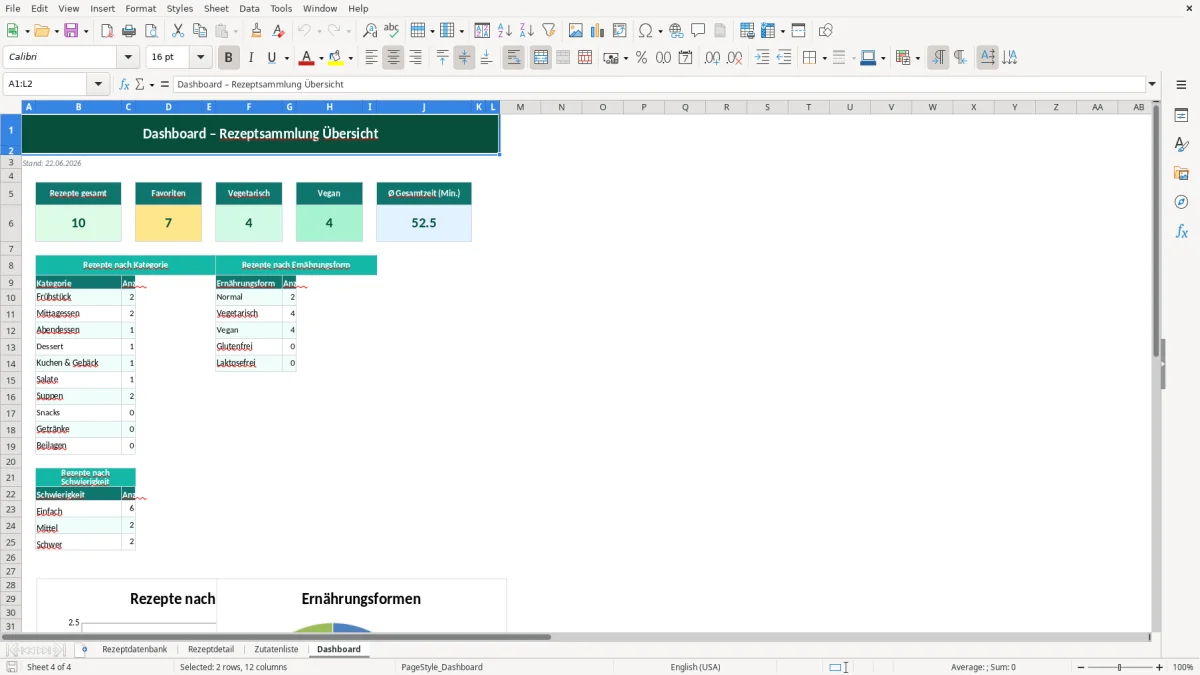Sort ascending icon
1200x675 pixels.
(504, 31)
